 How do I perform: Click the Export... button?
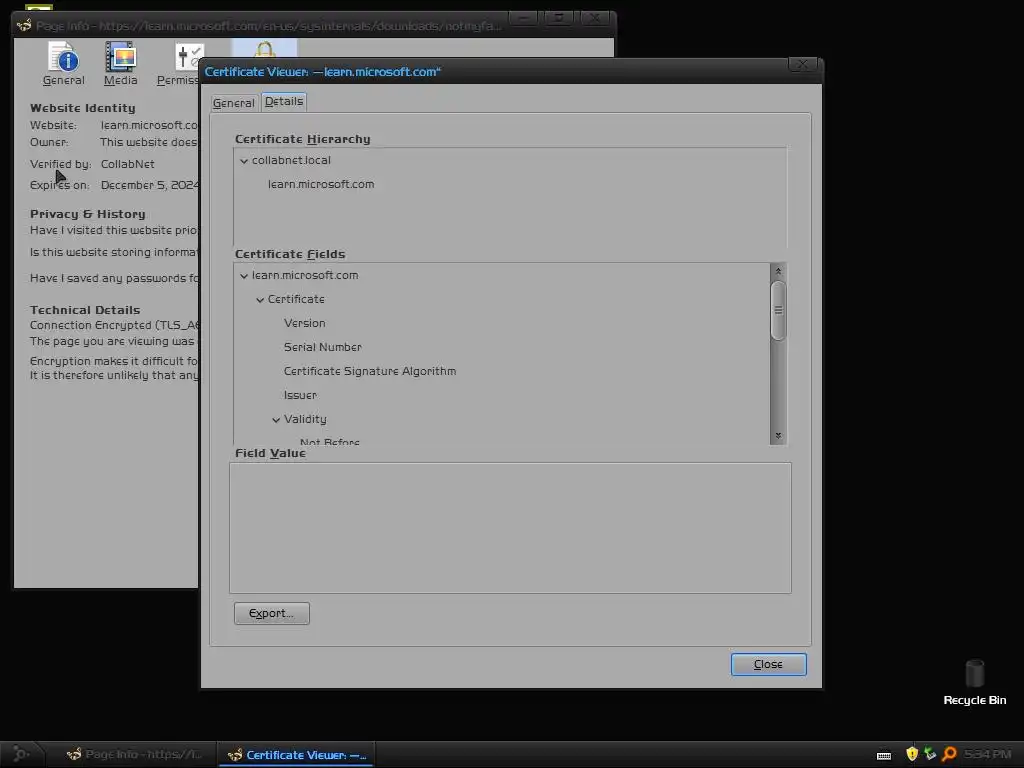point(272,613)
